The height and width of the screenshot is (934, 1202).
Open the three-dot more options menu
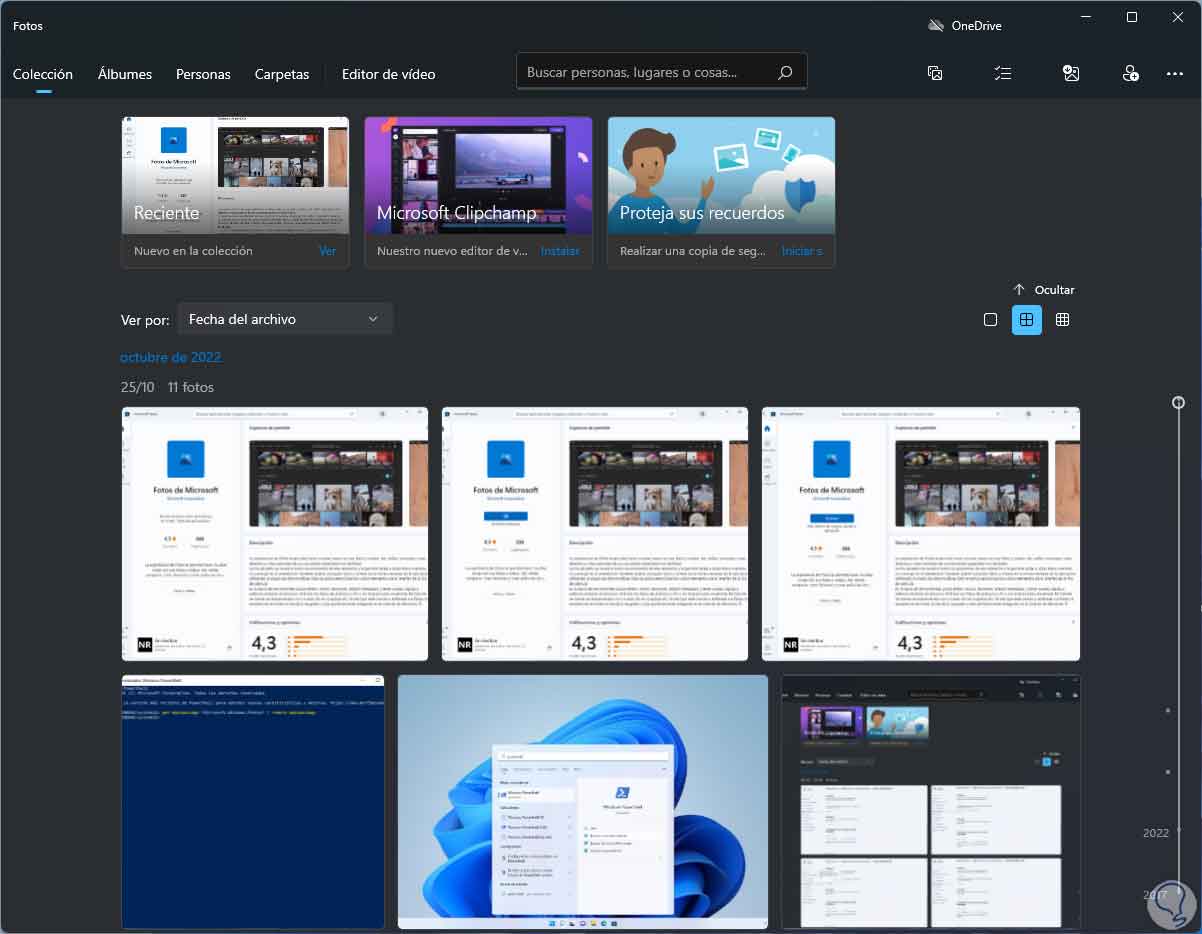1175,74
